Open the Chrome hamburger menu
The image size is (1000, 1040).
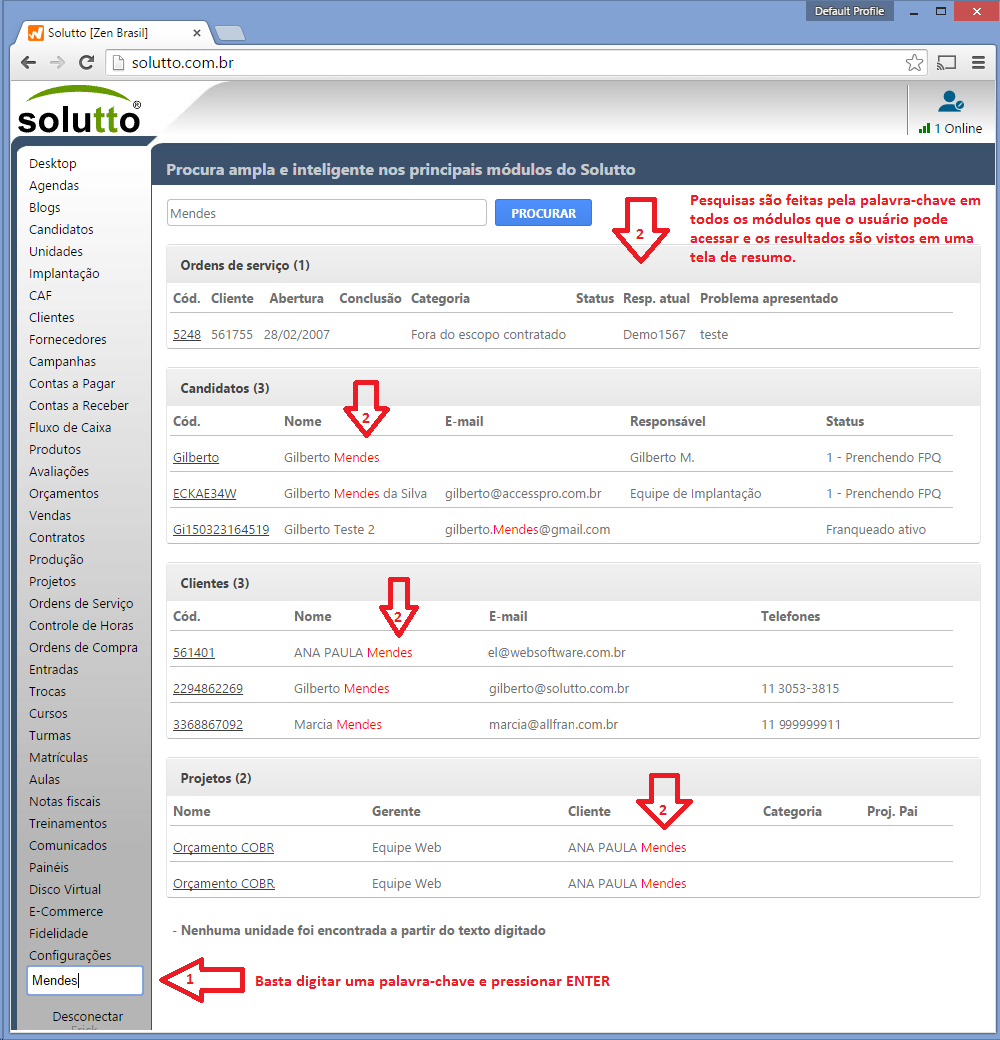pyautogui.click(x=978, y=62)
